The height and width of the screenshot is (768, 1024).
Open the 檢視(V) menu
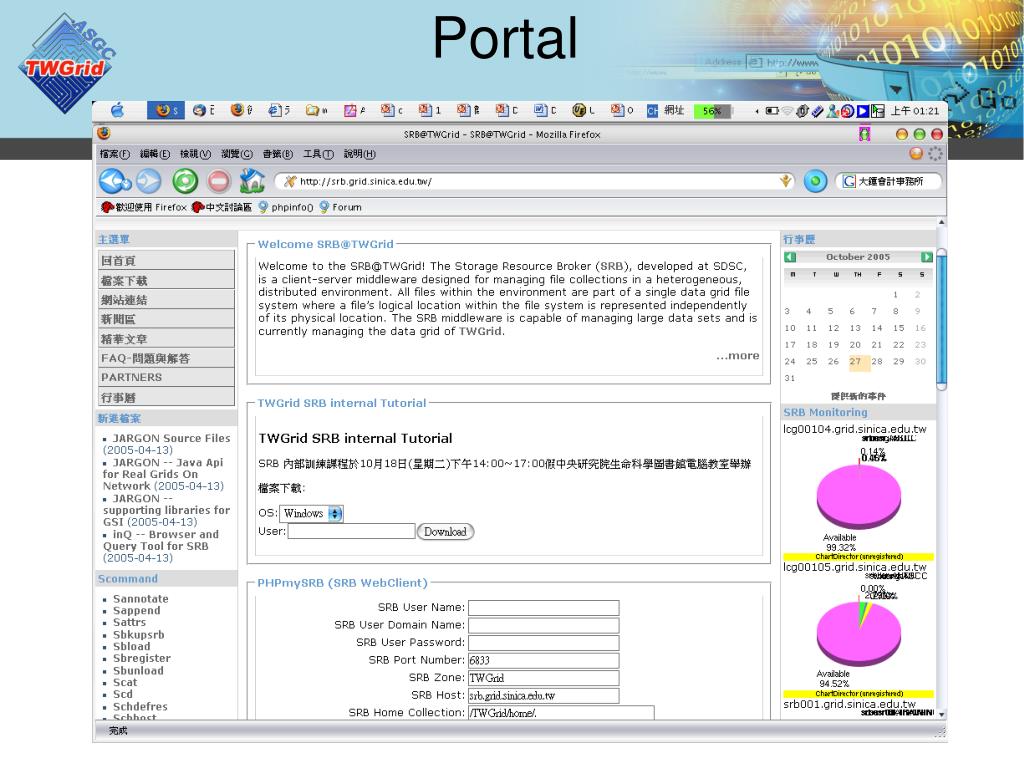[x=195, y=154]
